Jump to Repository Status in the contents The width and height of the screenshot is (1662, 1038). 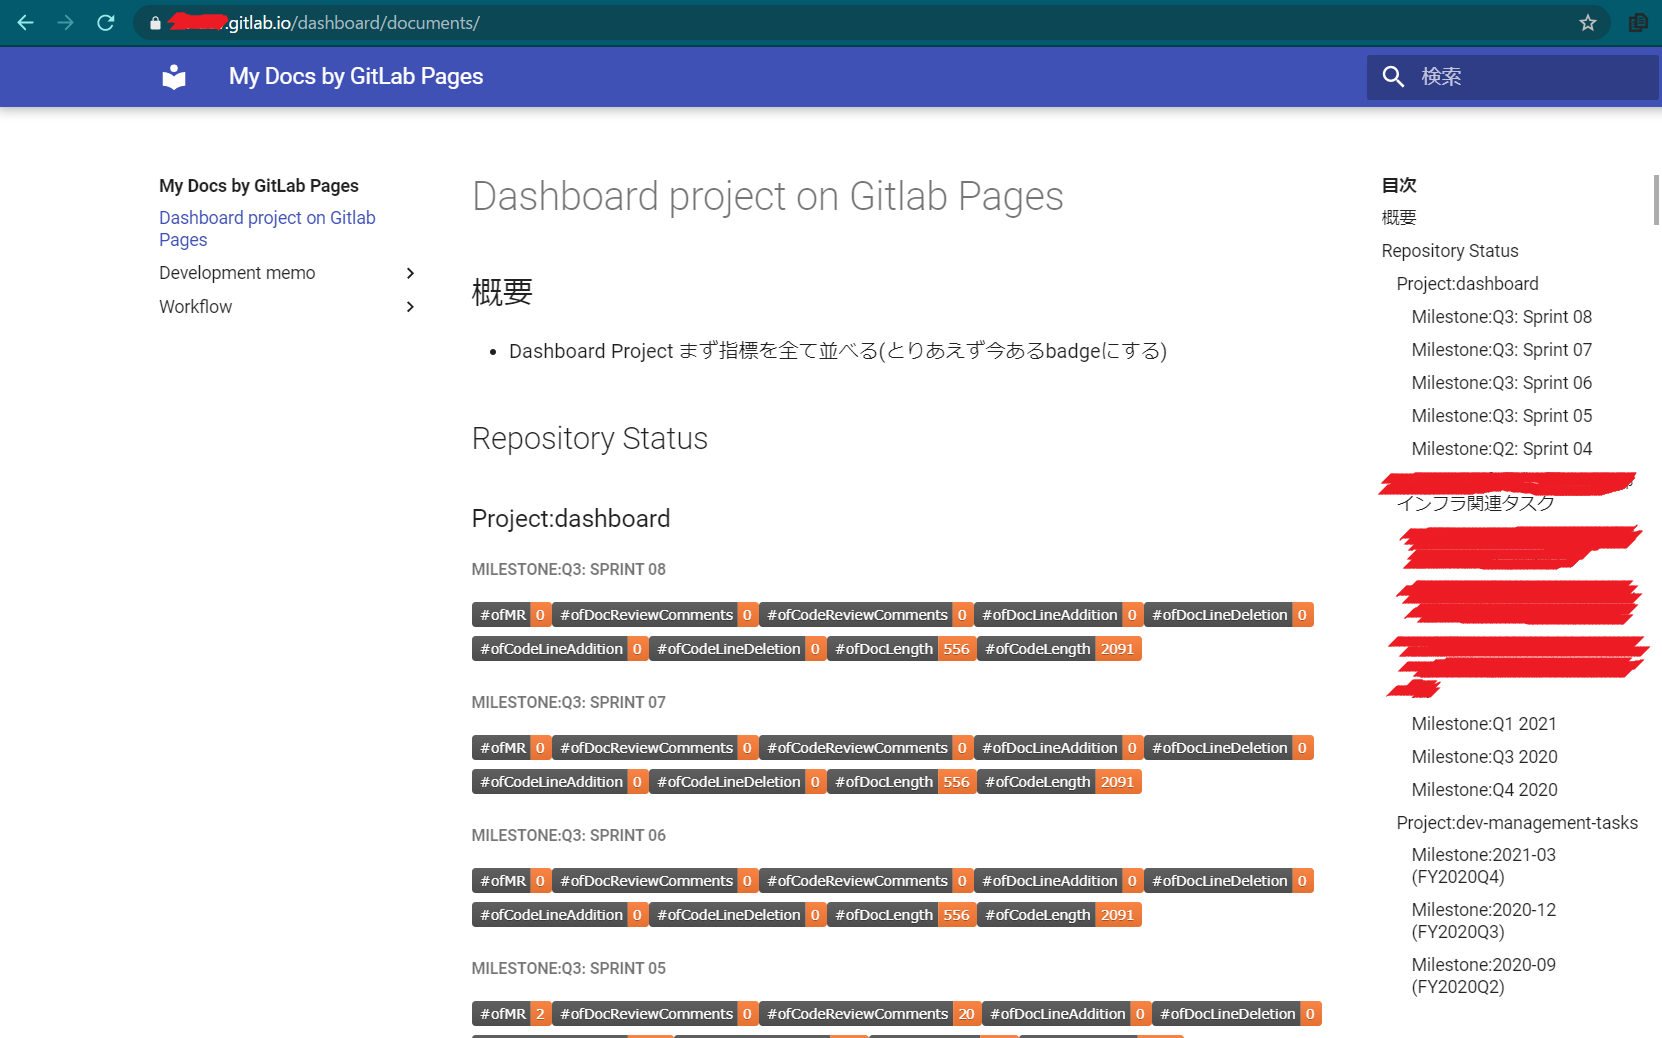[x=1450, y=251]
